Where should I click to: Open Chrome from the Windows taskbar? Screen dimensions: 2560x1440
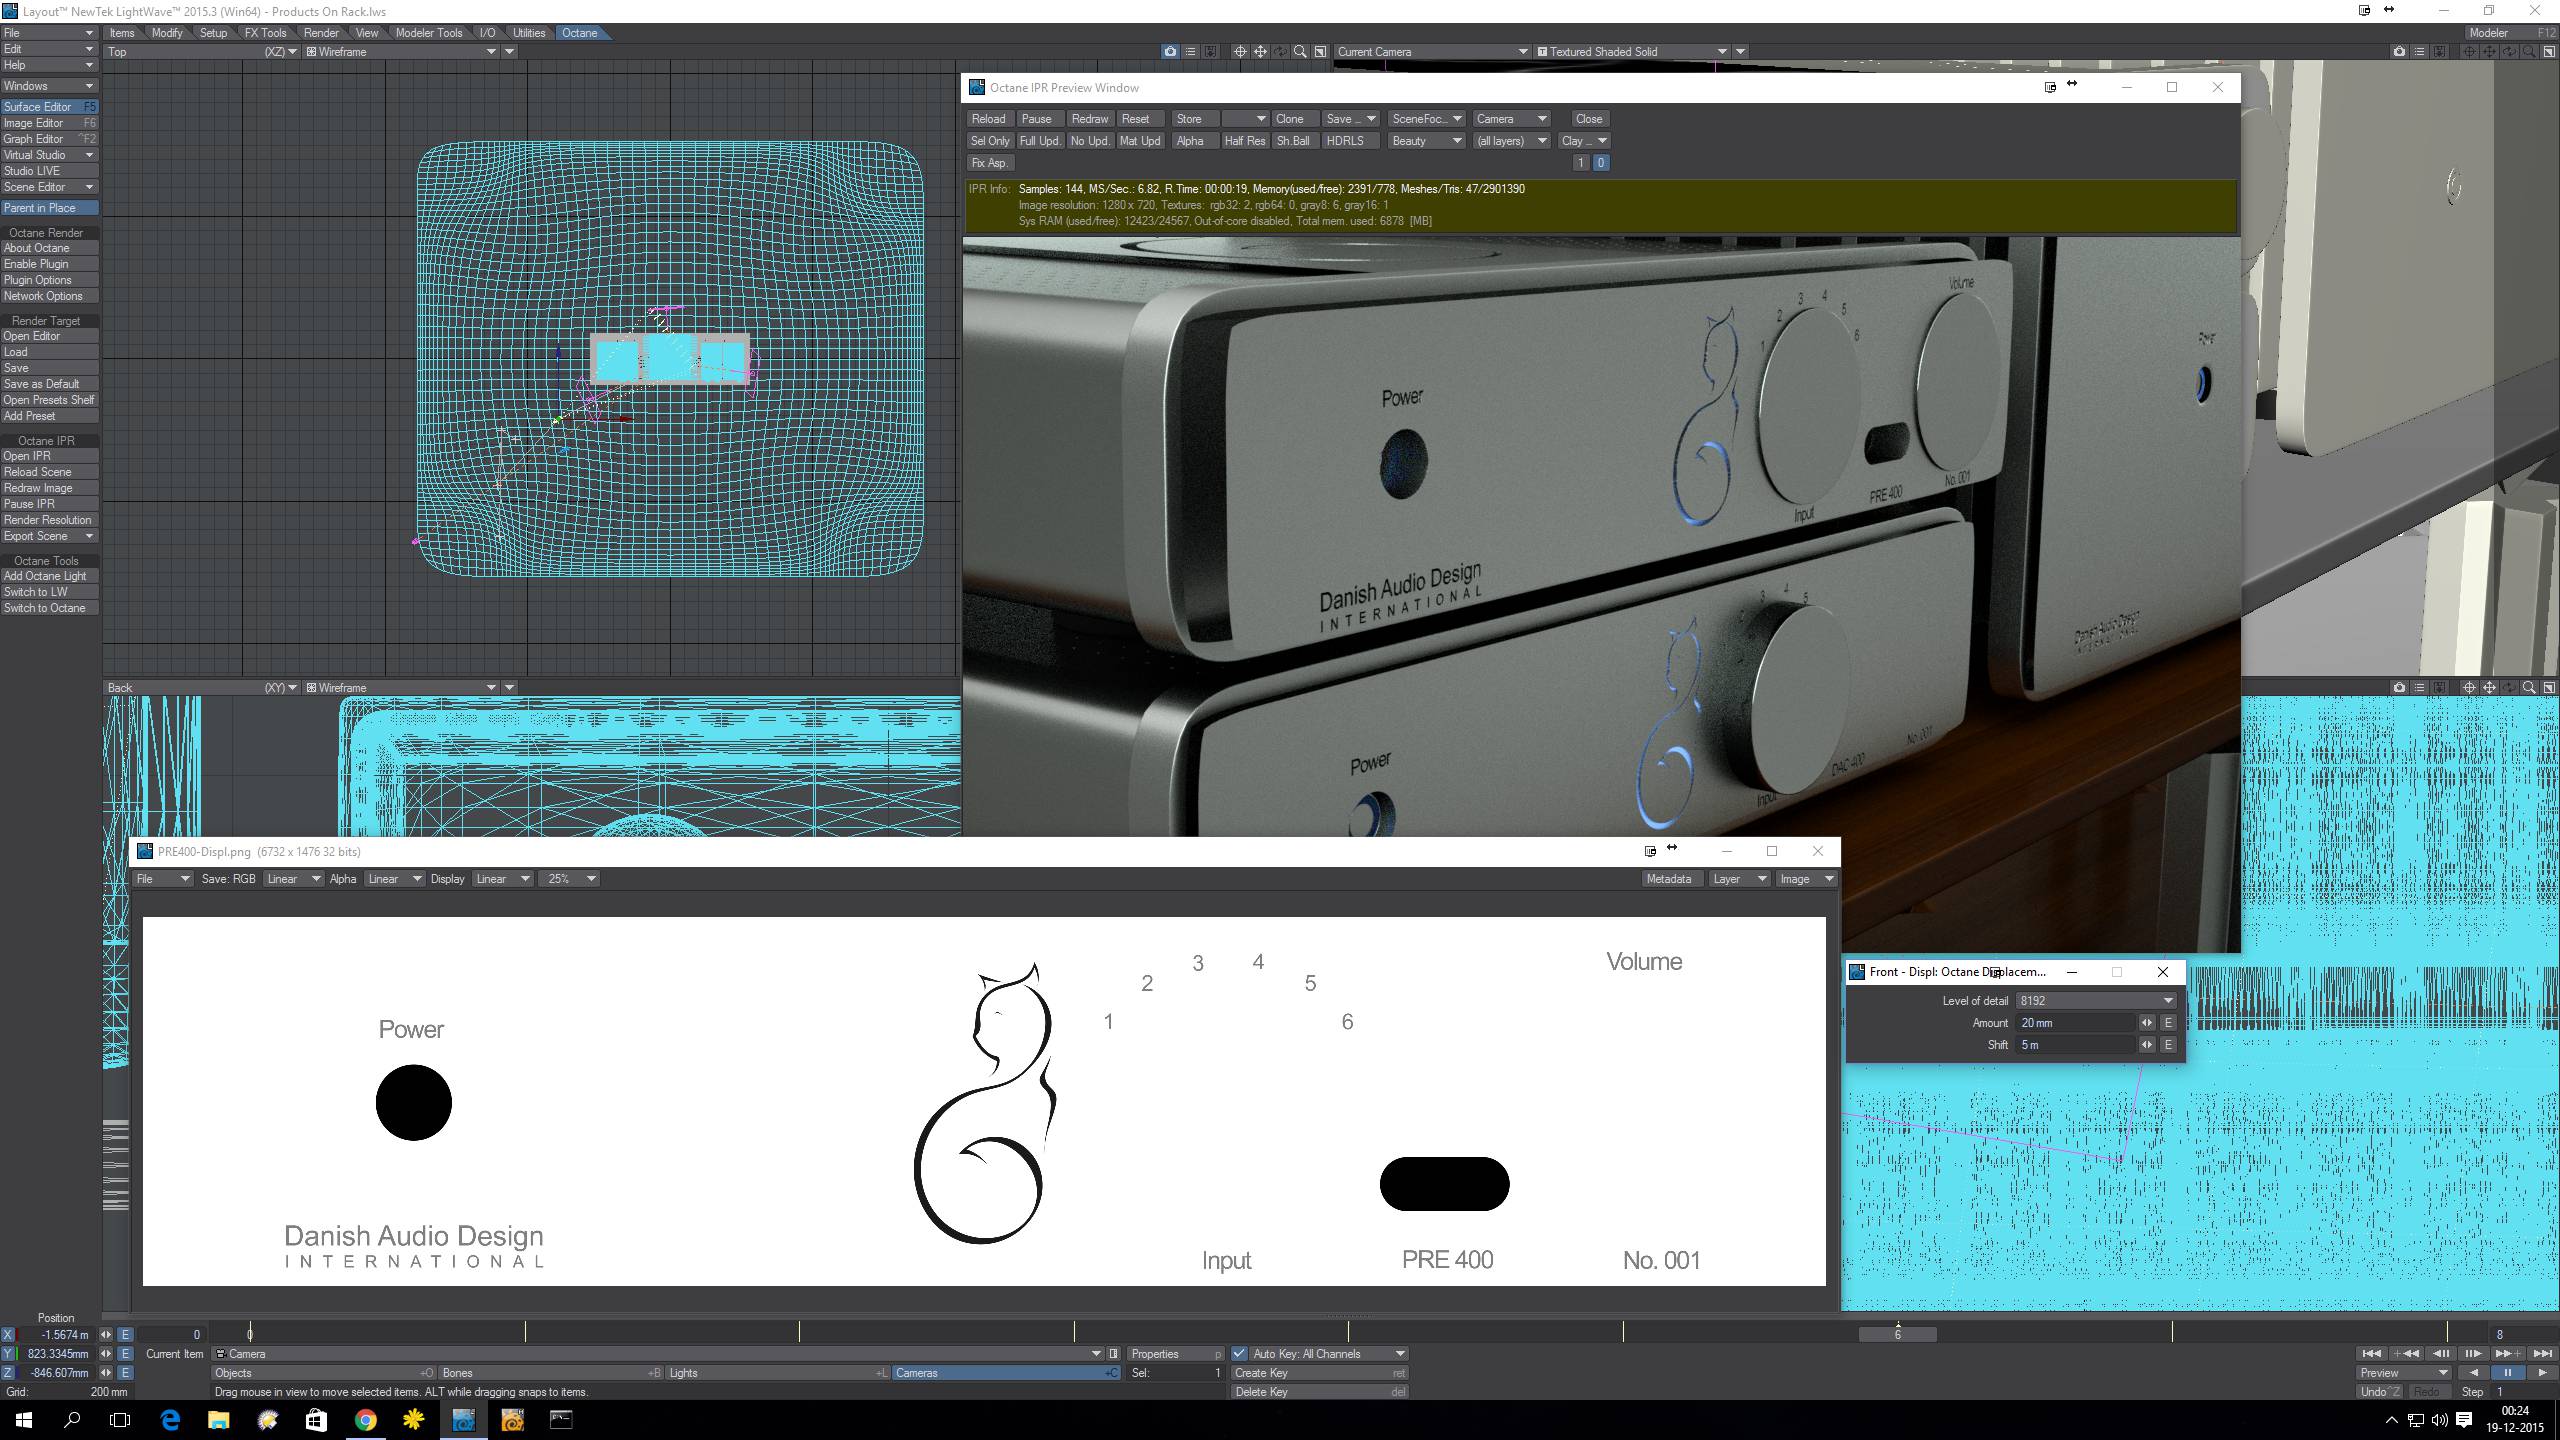click(x=365, y=1420)
